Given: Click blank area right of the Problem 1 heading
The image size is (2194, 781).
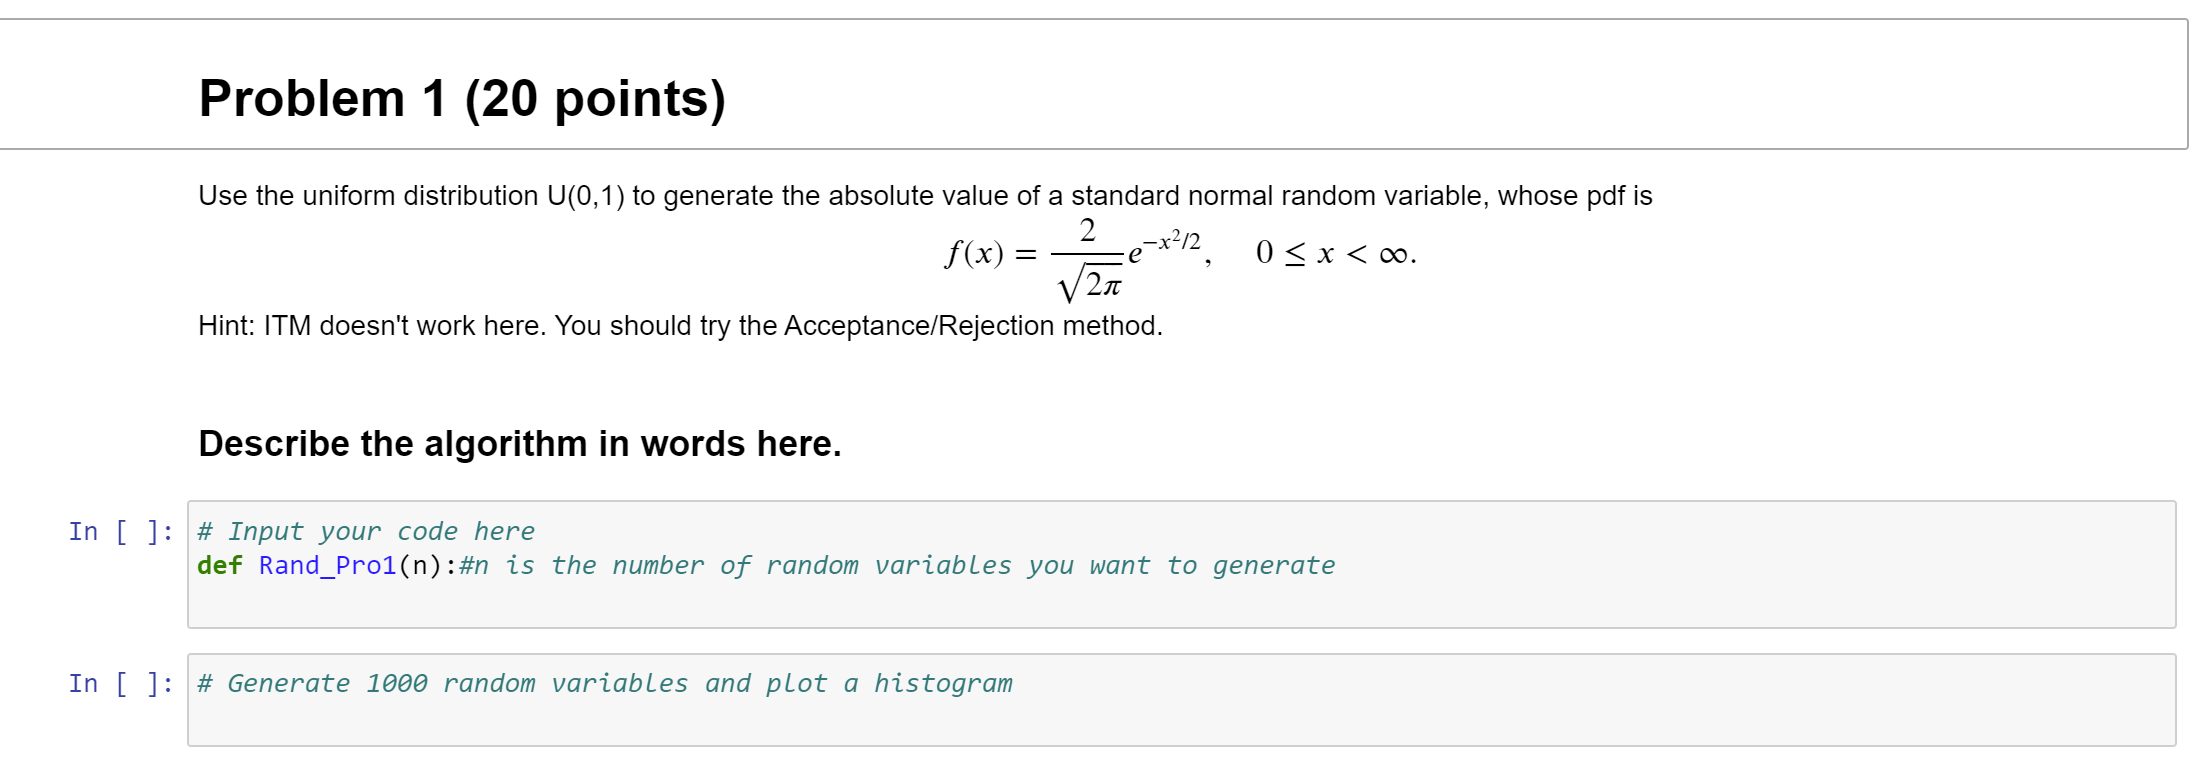Looking at the screenshot, I should pyautogui.click(x=1450, y=98).
